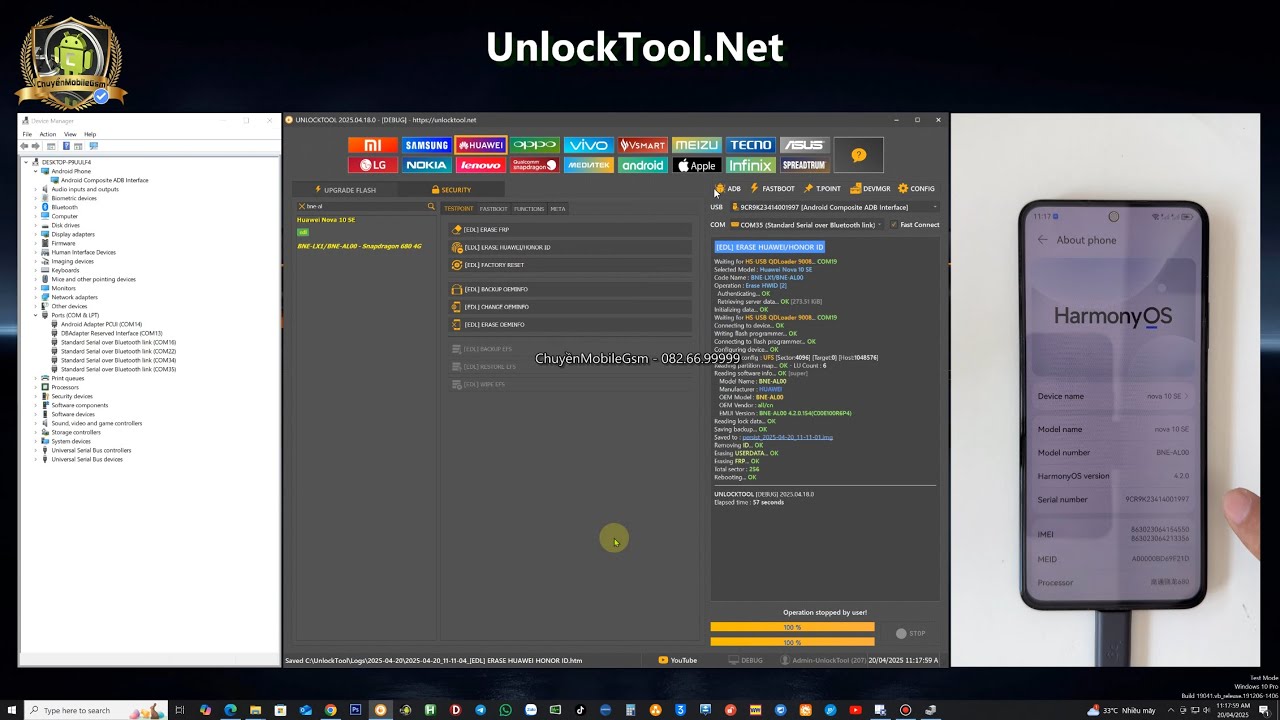
Task: Select the Xiaomi MI brand icon
Action: click(x=373, y=145)
